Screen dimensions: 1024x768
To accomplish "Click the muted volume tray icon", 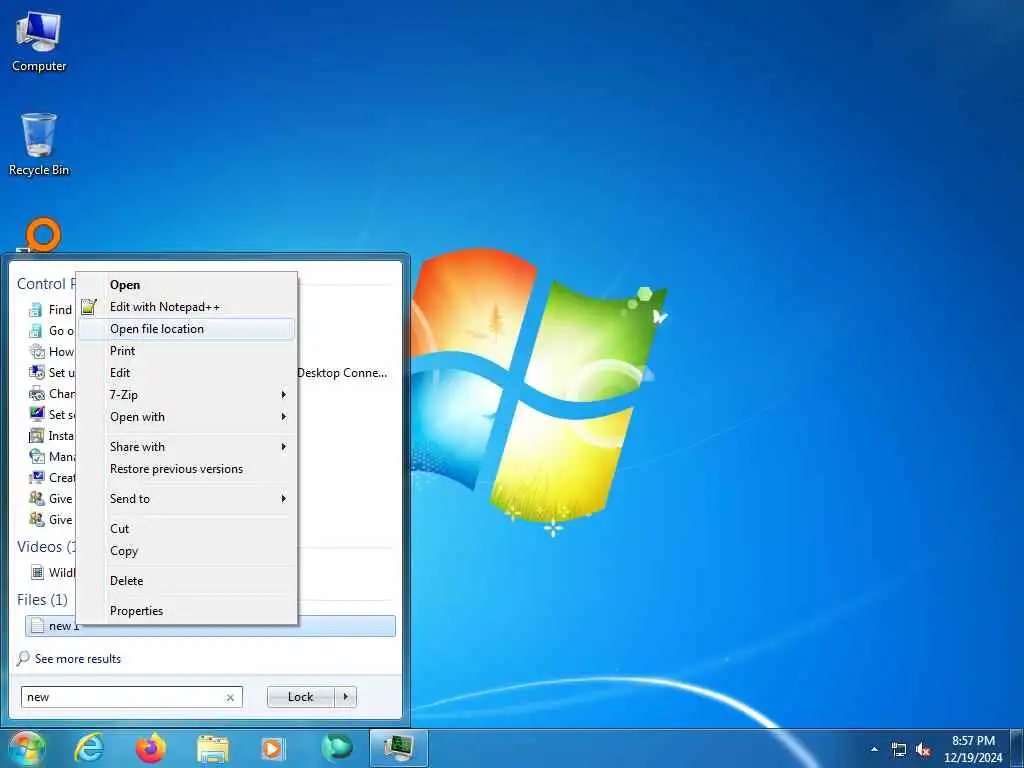I will point(923,750).
